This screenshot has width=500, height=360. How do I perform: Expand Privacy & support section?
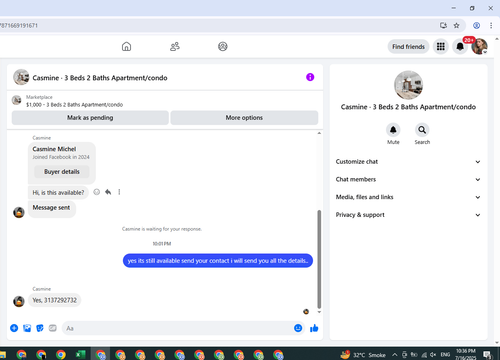(x=408, y=215)
